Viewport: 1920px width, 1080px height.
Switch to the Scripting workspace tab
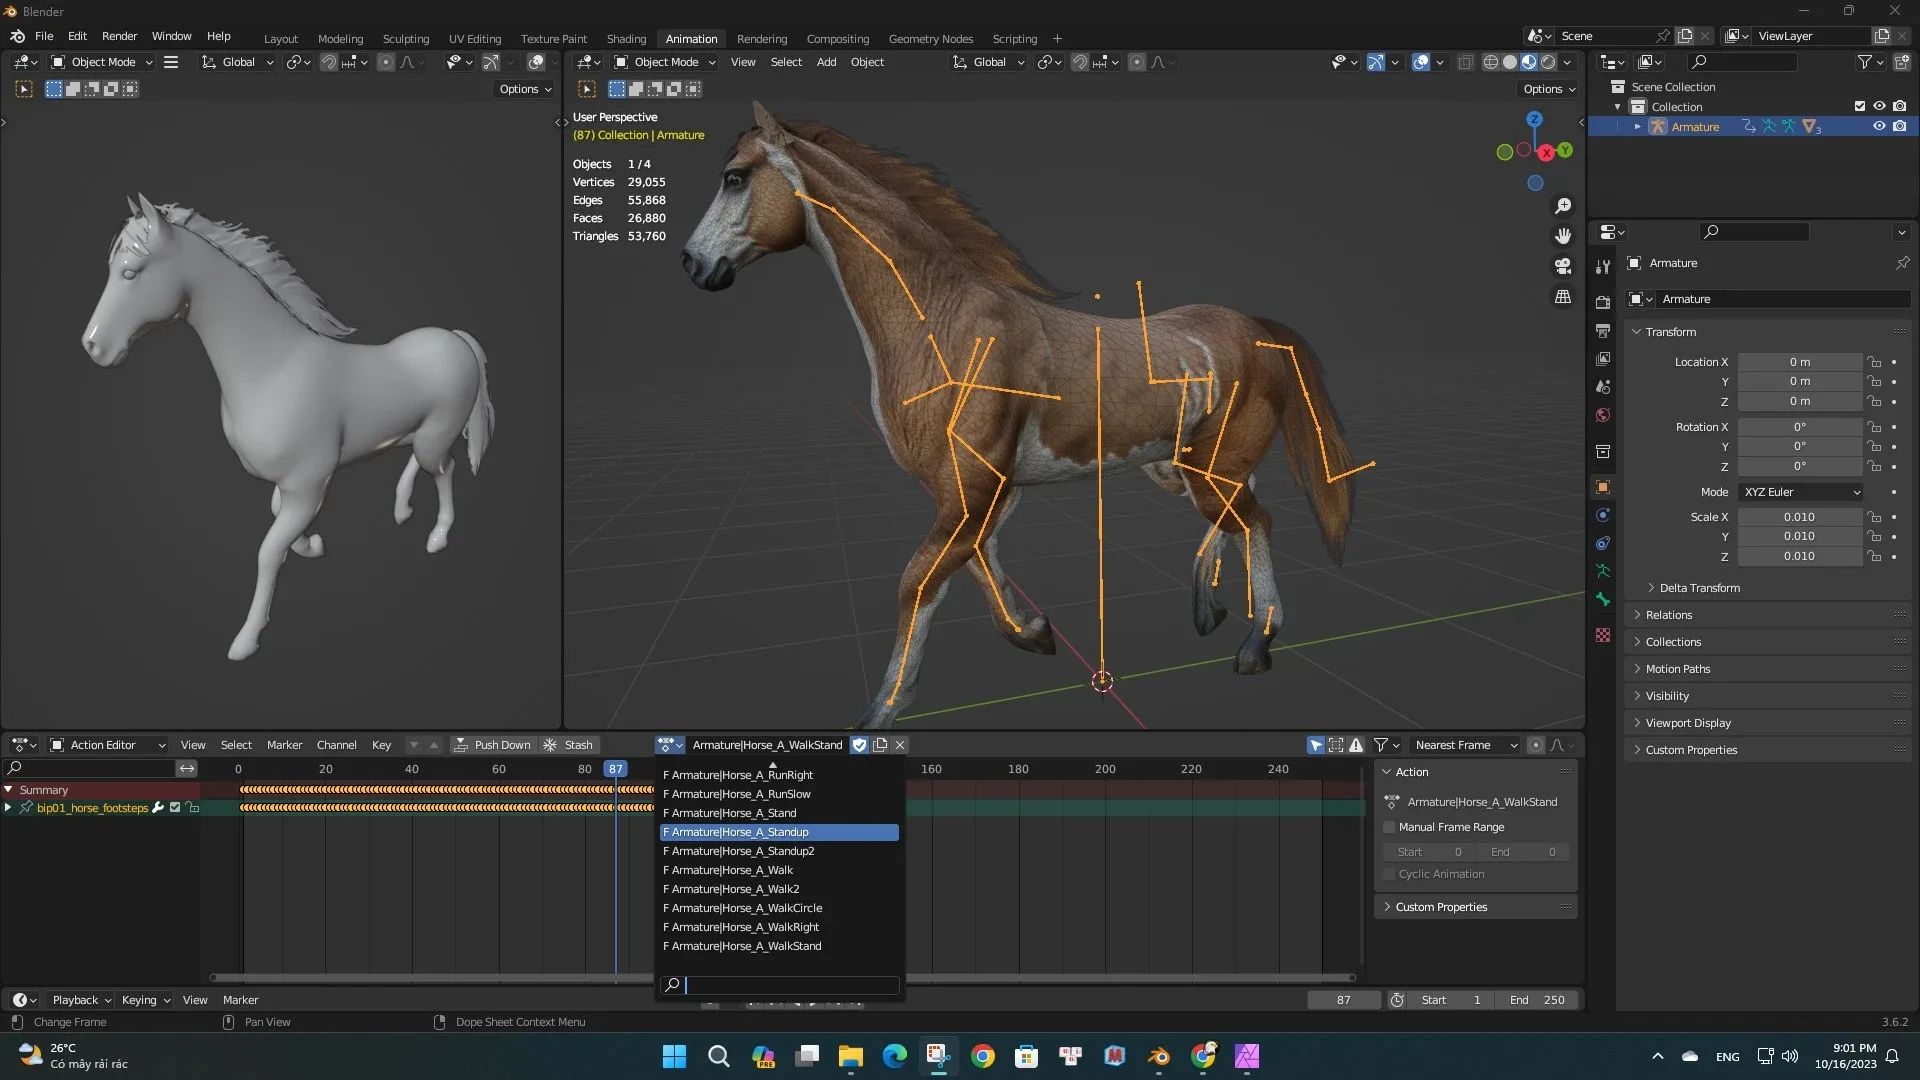click(1014, 39)
